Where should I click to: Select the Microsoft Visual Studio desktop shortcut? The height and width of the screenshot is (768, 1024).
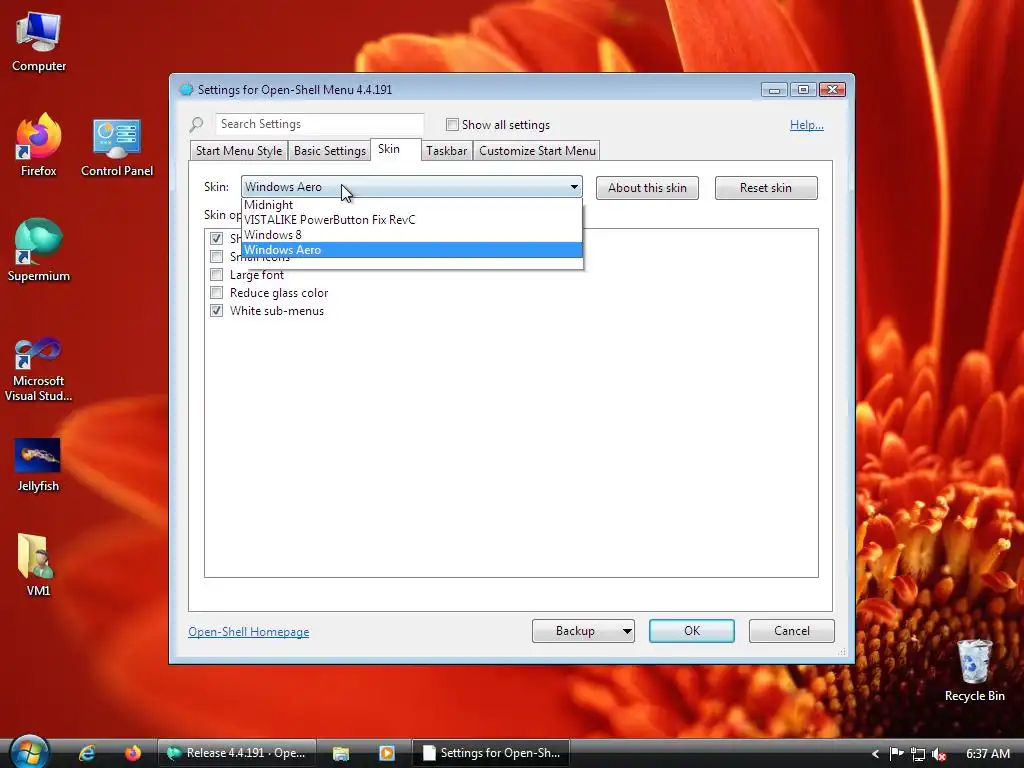coord(39,370)
